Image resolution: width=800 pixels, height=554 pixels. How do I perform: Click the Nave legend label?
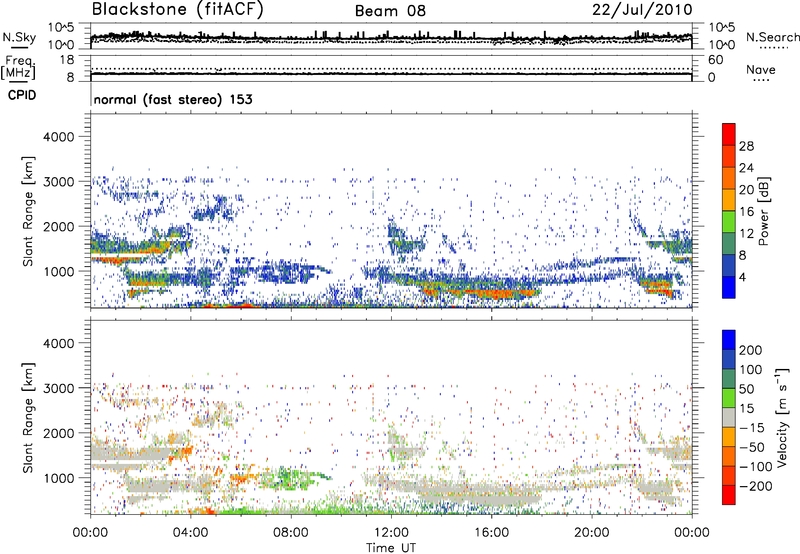click(x=761, y=70)
